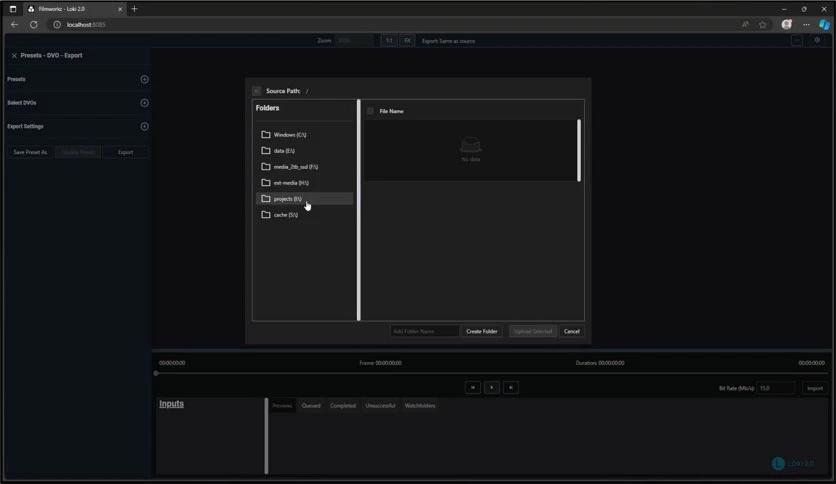Open the Windows (C:\) folder
This screenshot has width=836, height=484.
point(289,135)
